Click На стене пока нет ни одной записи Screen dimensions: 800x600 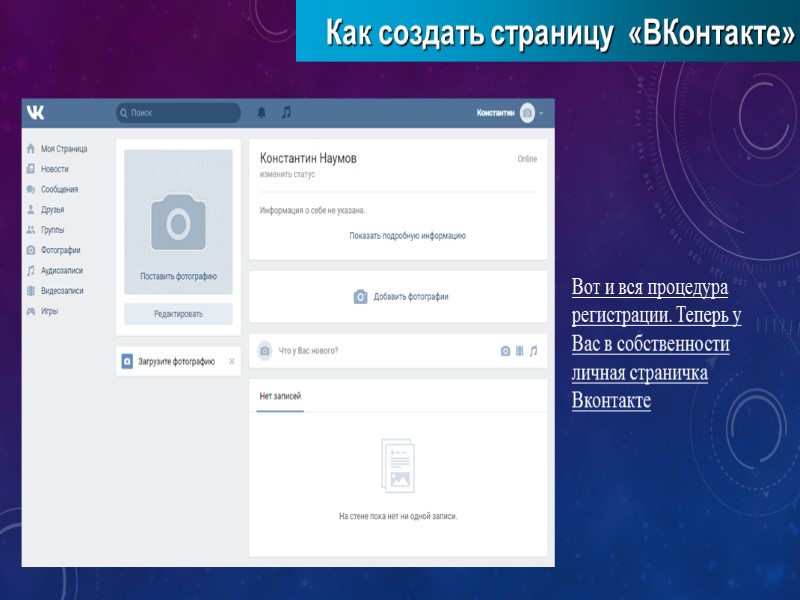[398, 516]
